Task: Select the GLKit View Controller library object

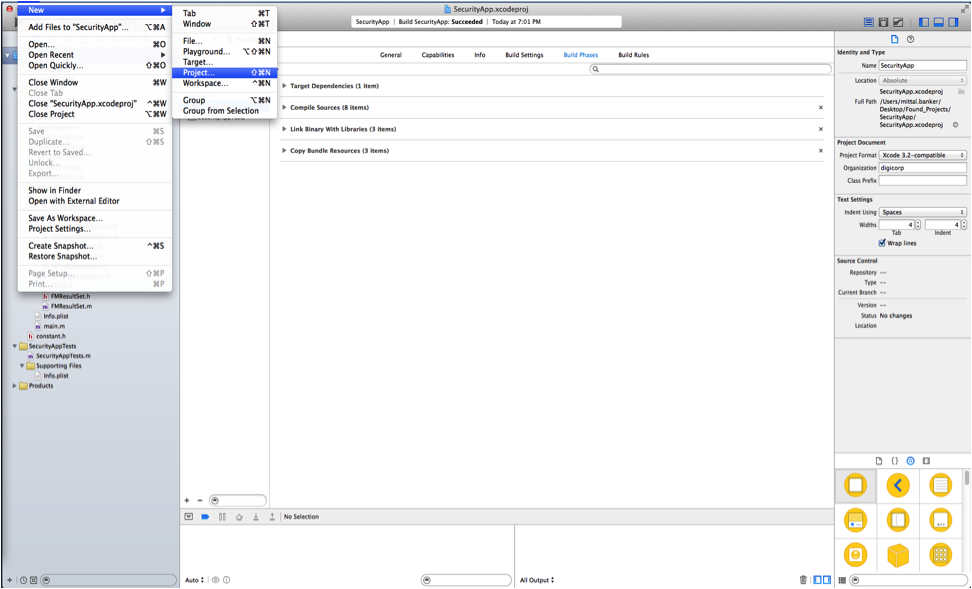Action: [x=855, y=554]
